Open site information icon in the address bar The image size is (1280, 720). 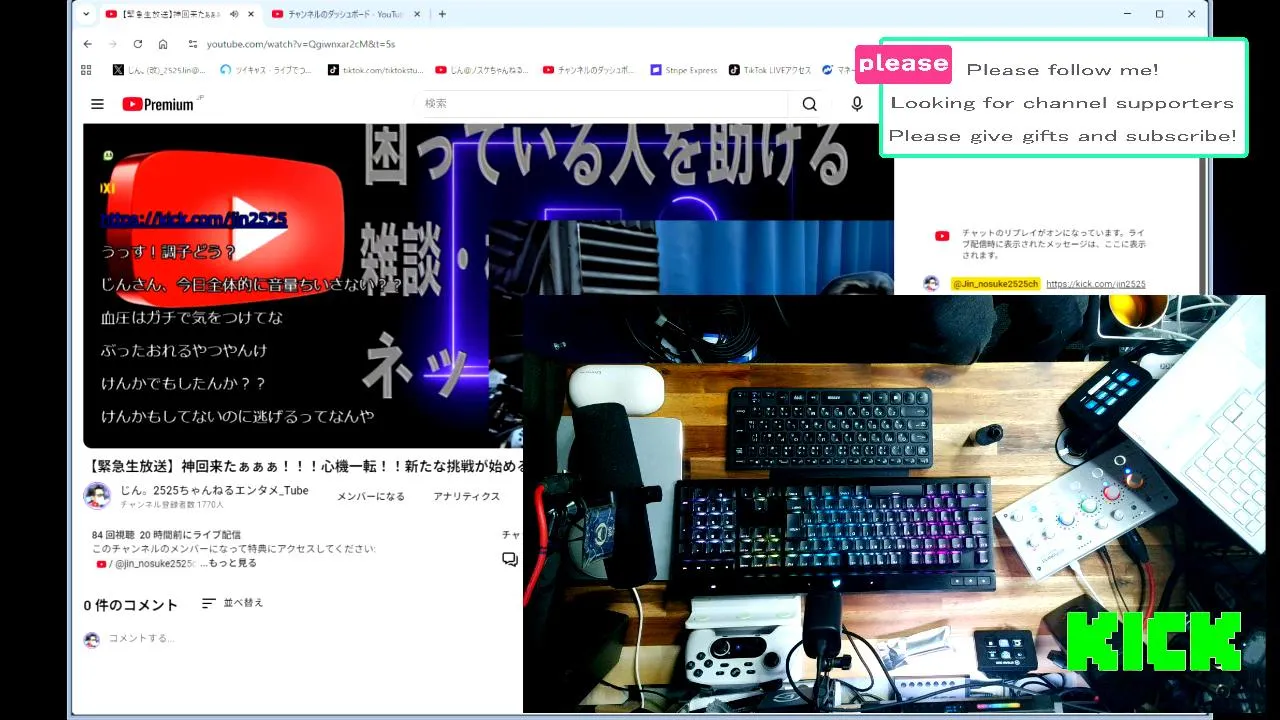(193, 44)
